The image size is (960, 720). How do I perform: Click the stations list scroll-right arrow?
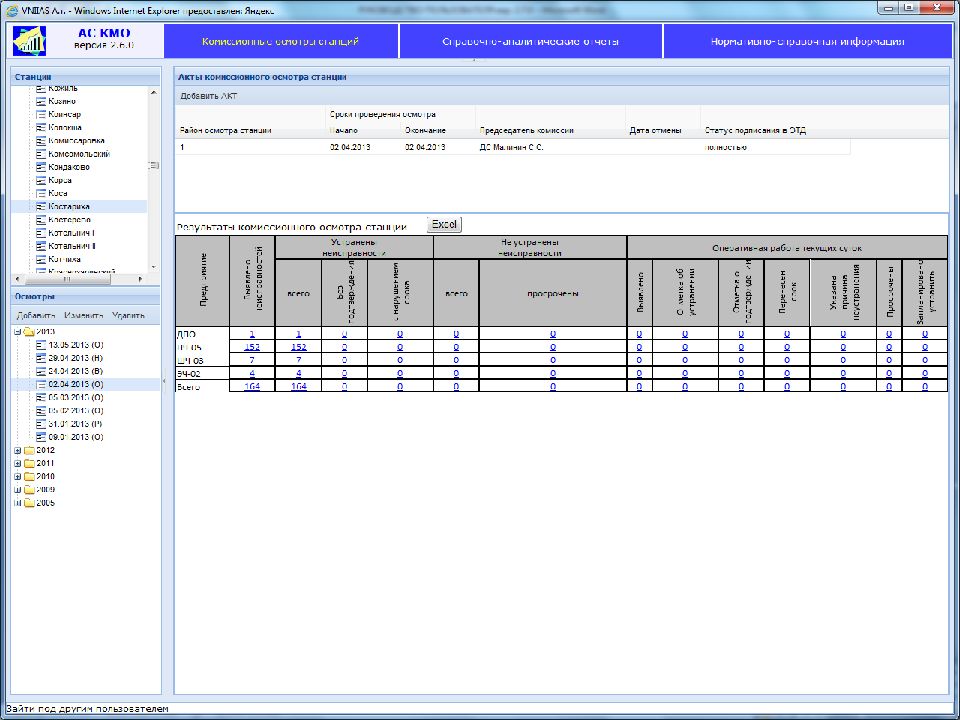pos(141,279)
